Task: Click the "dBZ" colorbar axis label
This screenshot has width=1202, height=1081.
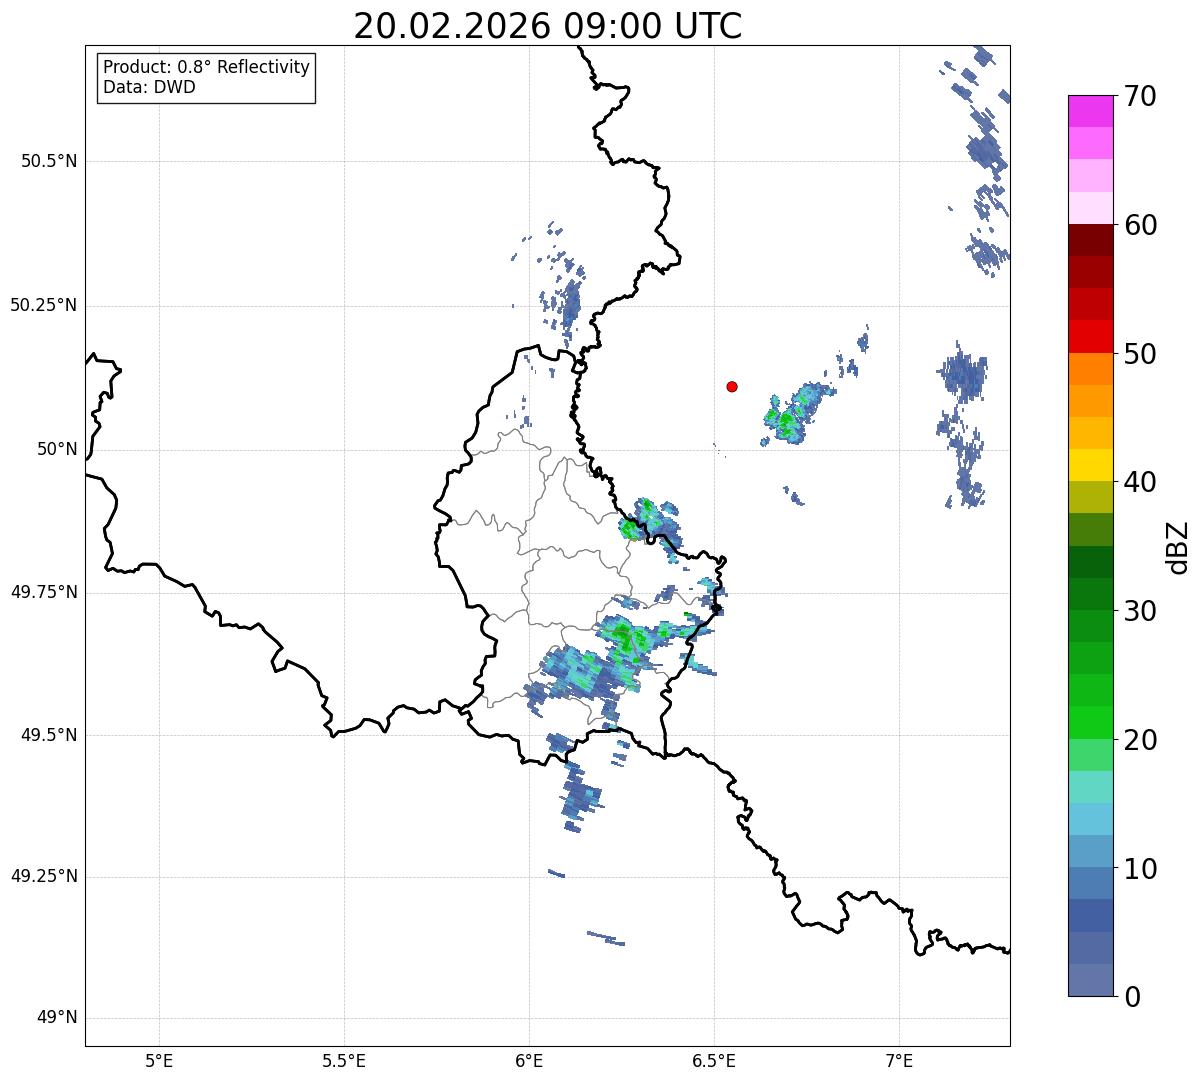Action: coord(1179,547)
